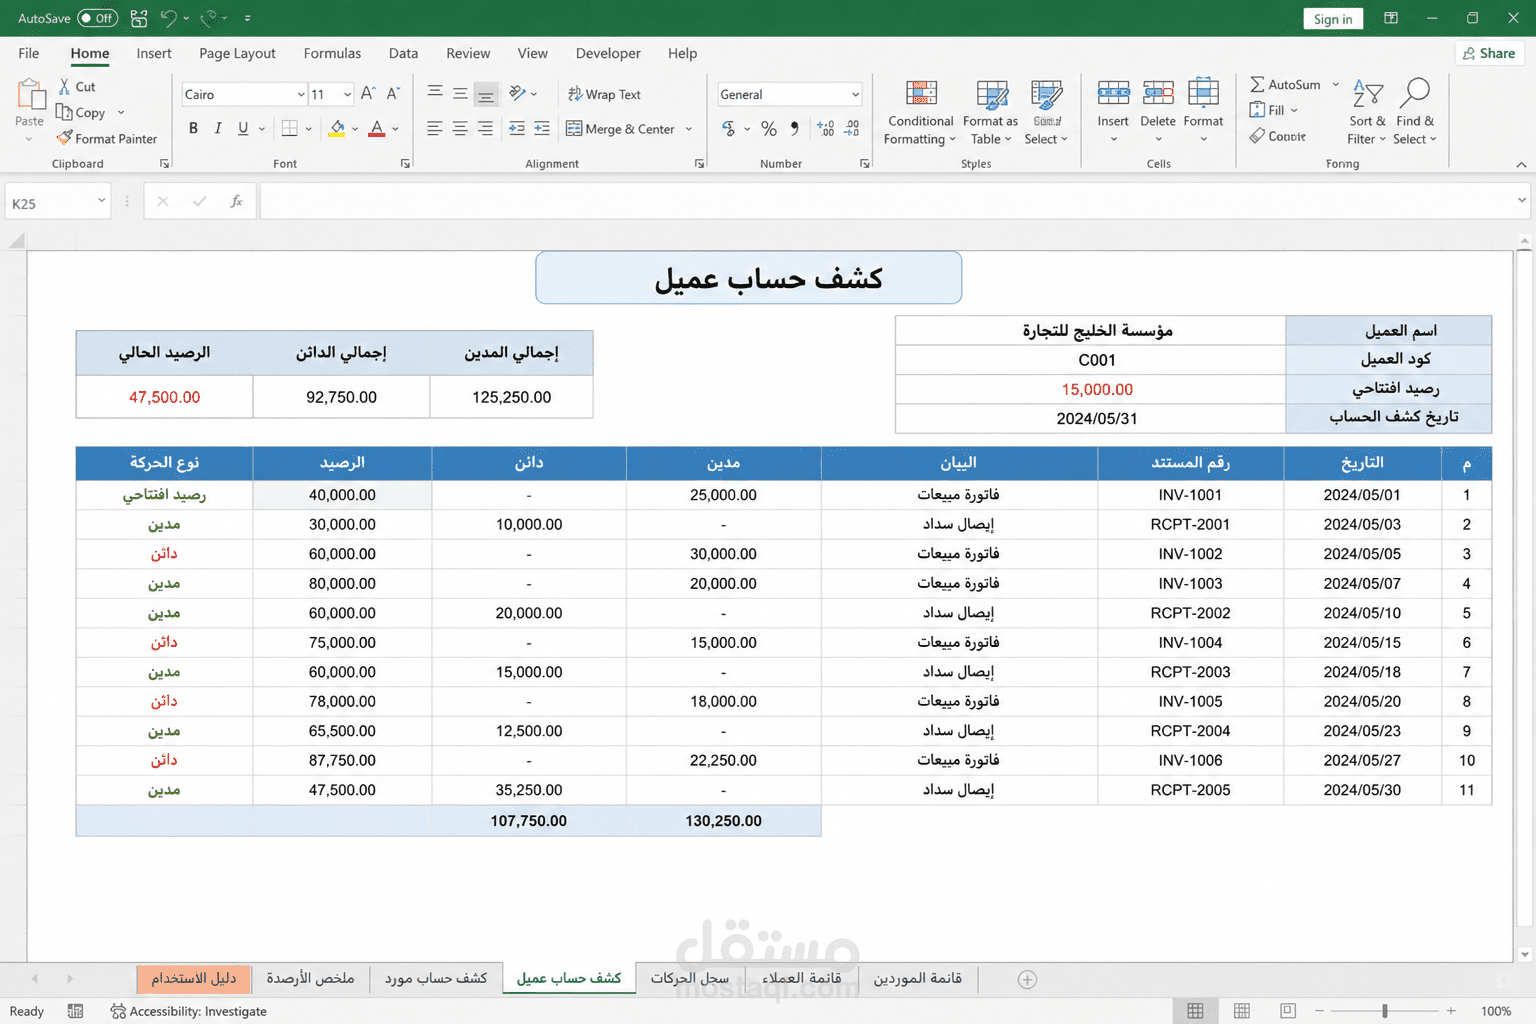Click the Decrease Indent icon

pos(517,128)
